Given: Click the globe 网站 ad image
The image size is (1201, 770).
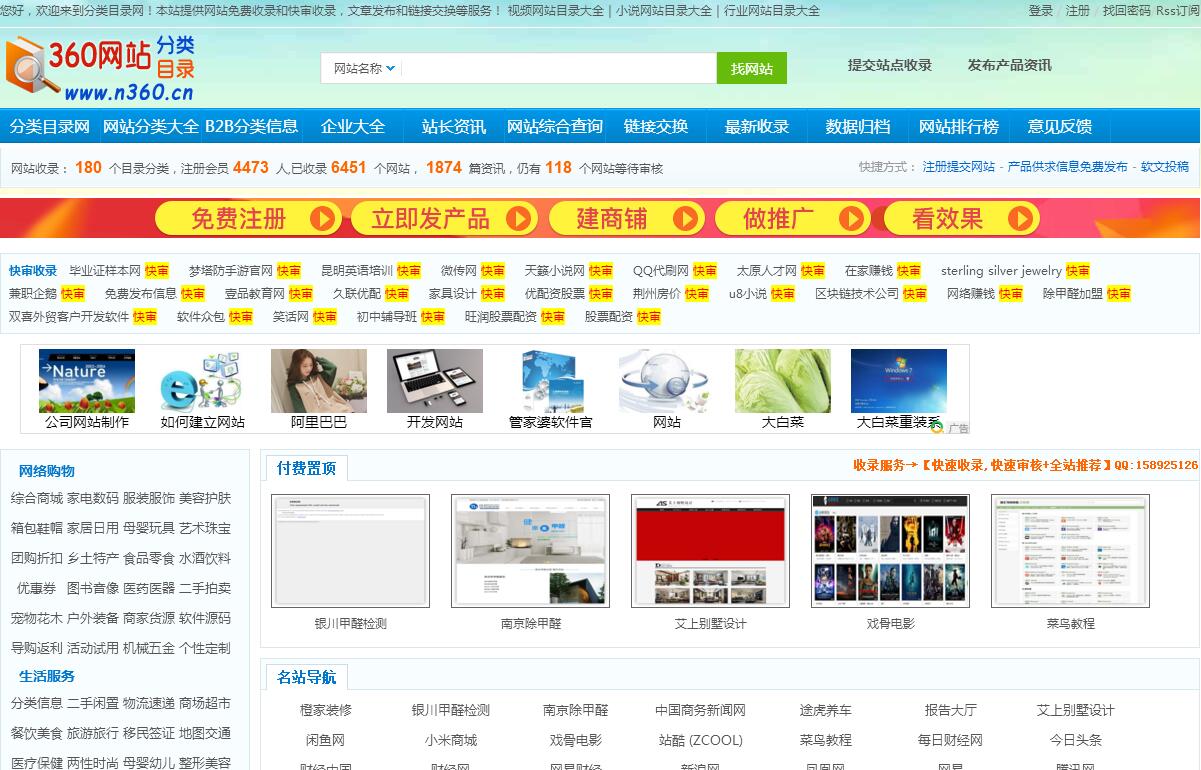Looking at the screenshot, I should 666,381.
